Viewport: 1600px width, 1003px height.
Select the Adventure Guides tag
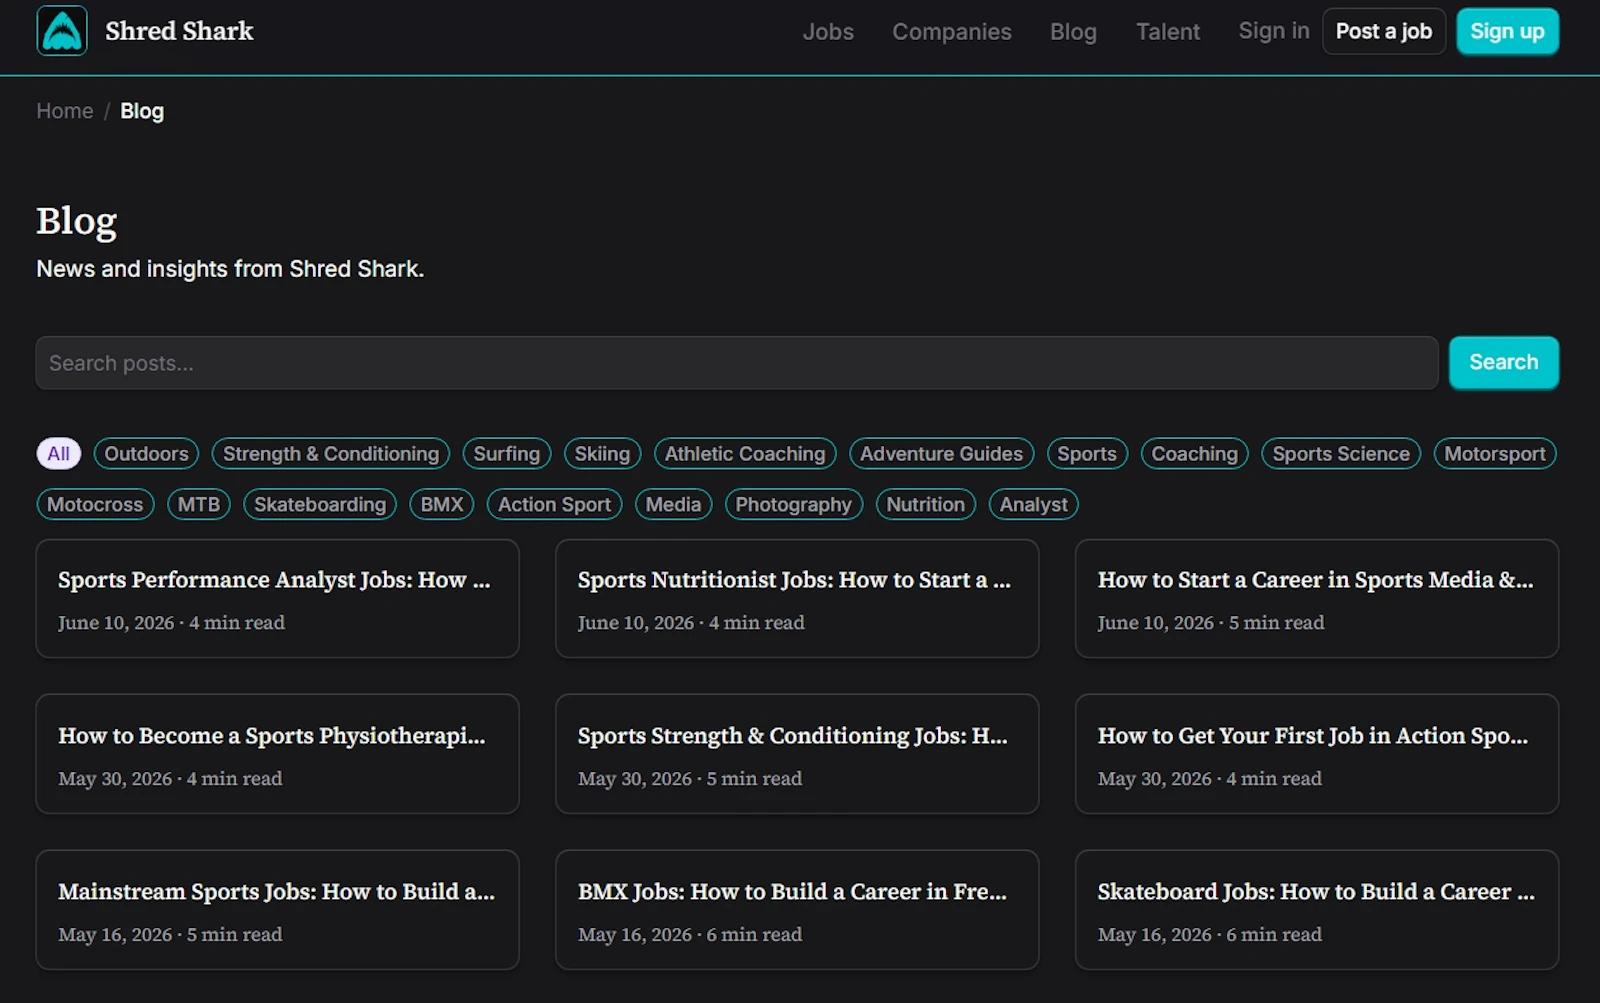pos(942,454)
